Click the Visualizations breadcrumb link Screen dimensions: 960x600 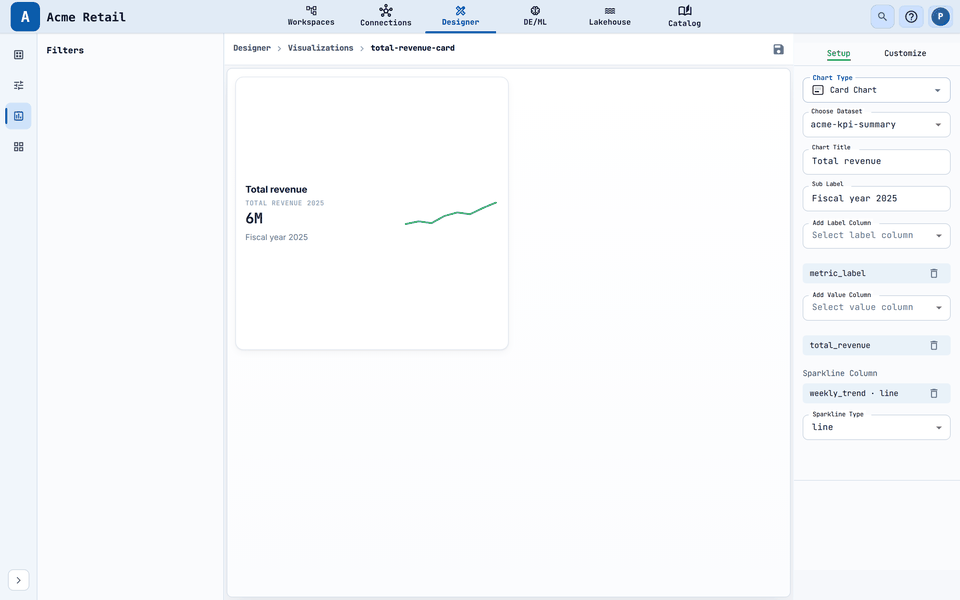[x=320, y=48]
